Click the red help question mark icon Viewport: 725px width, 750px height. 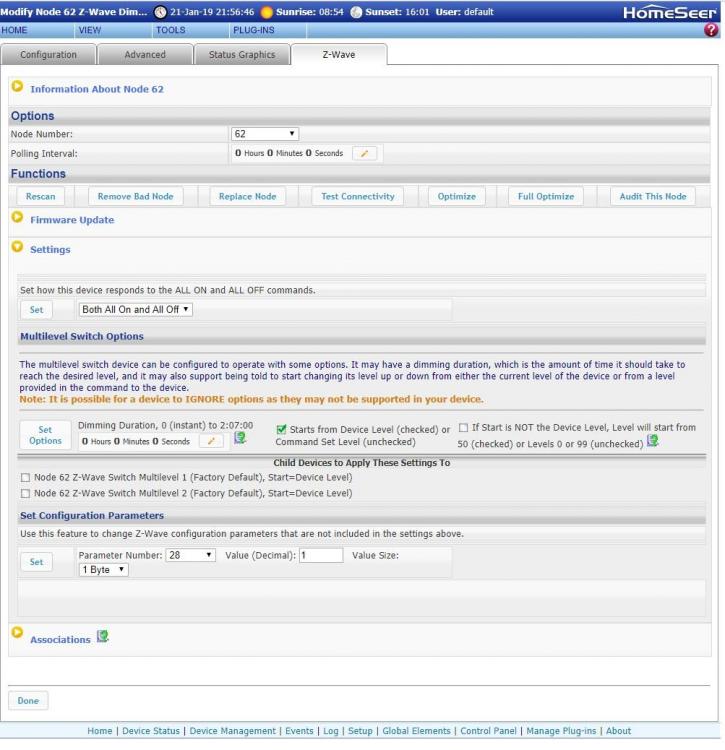pos(711,31)
